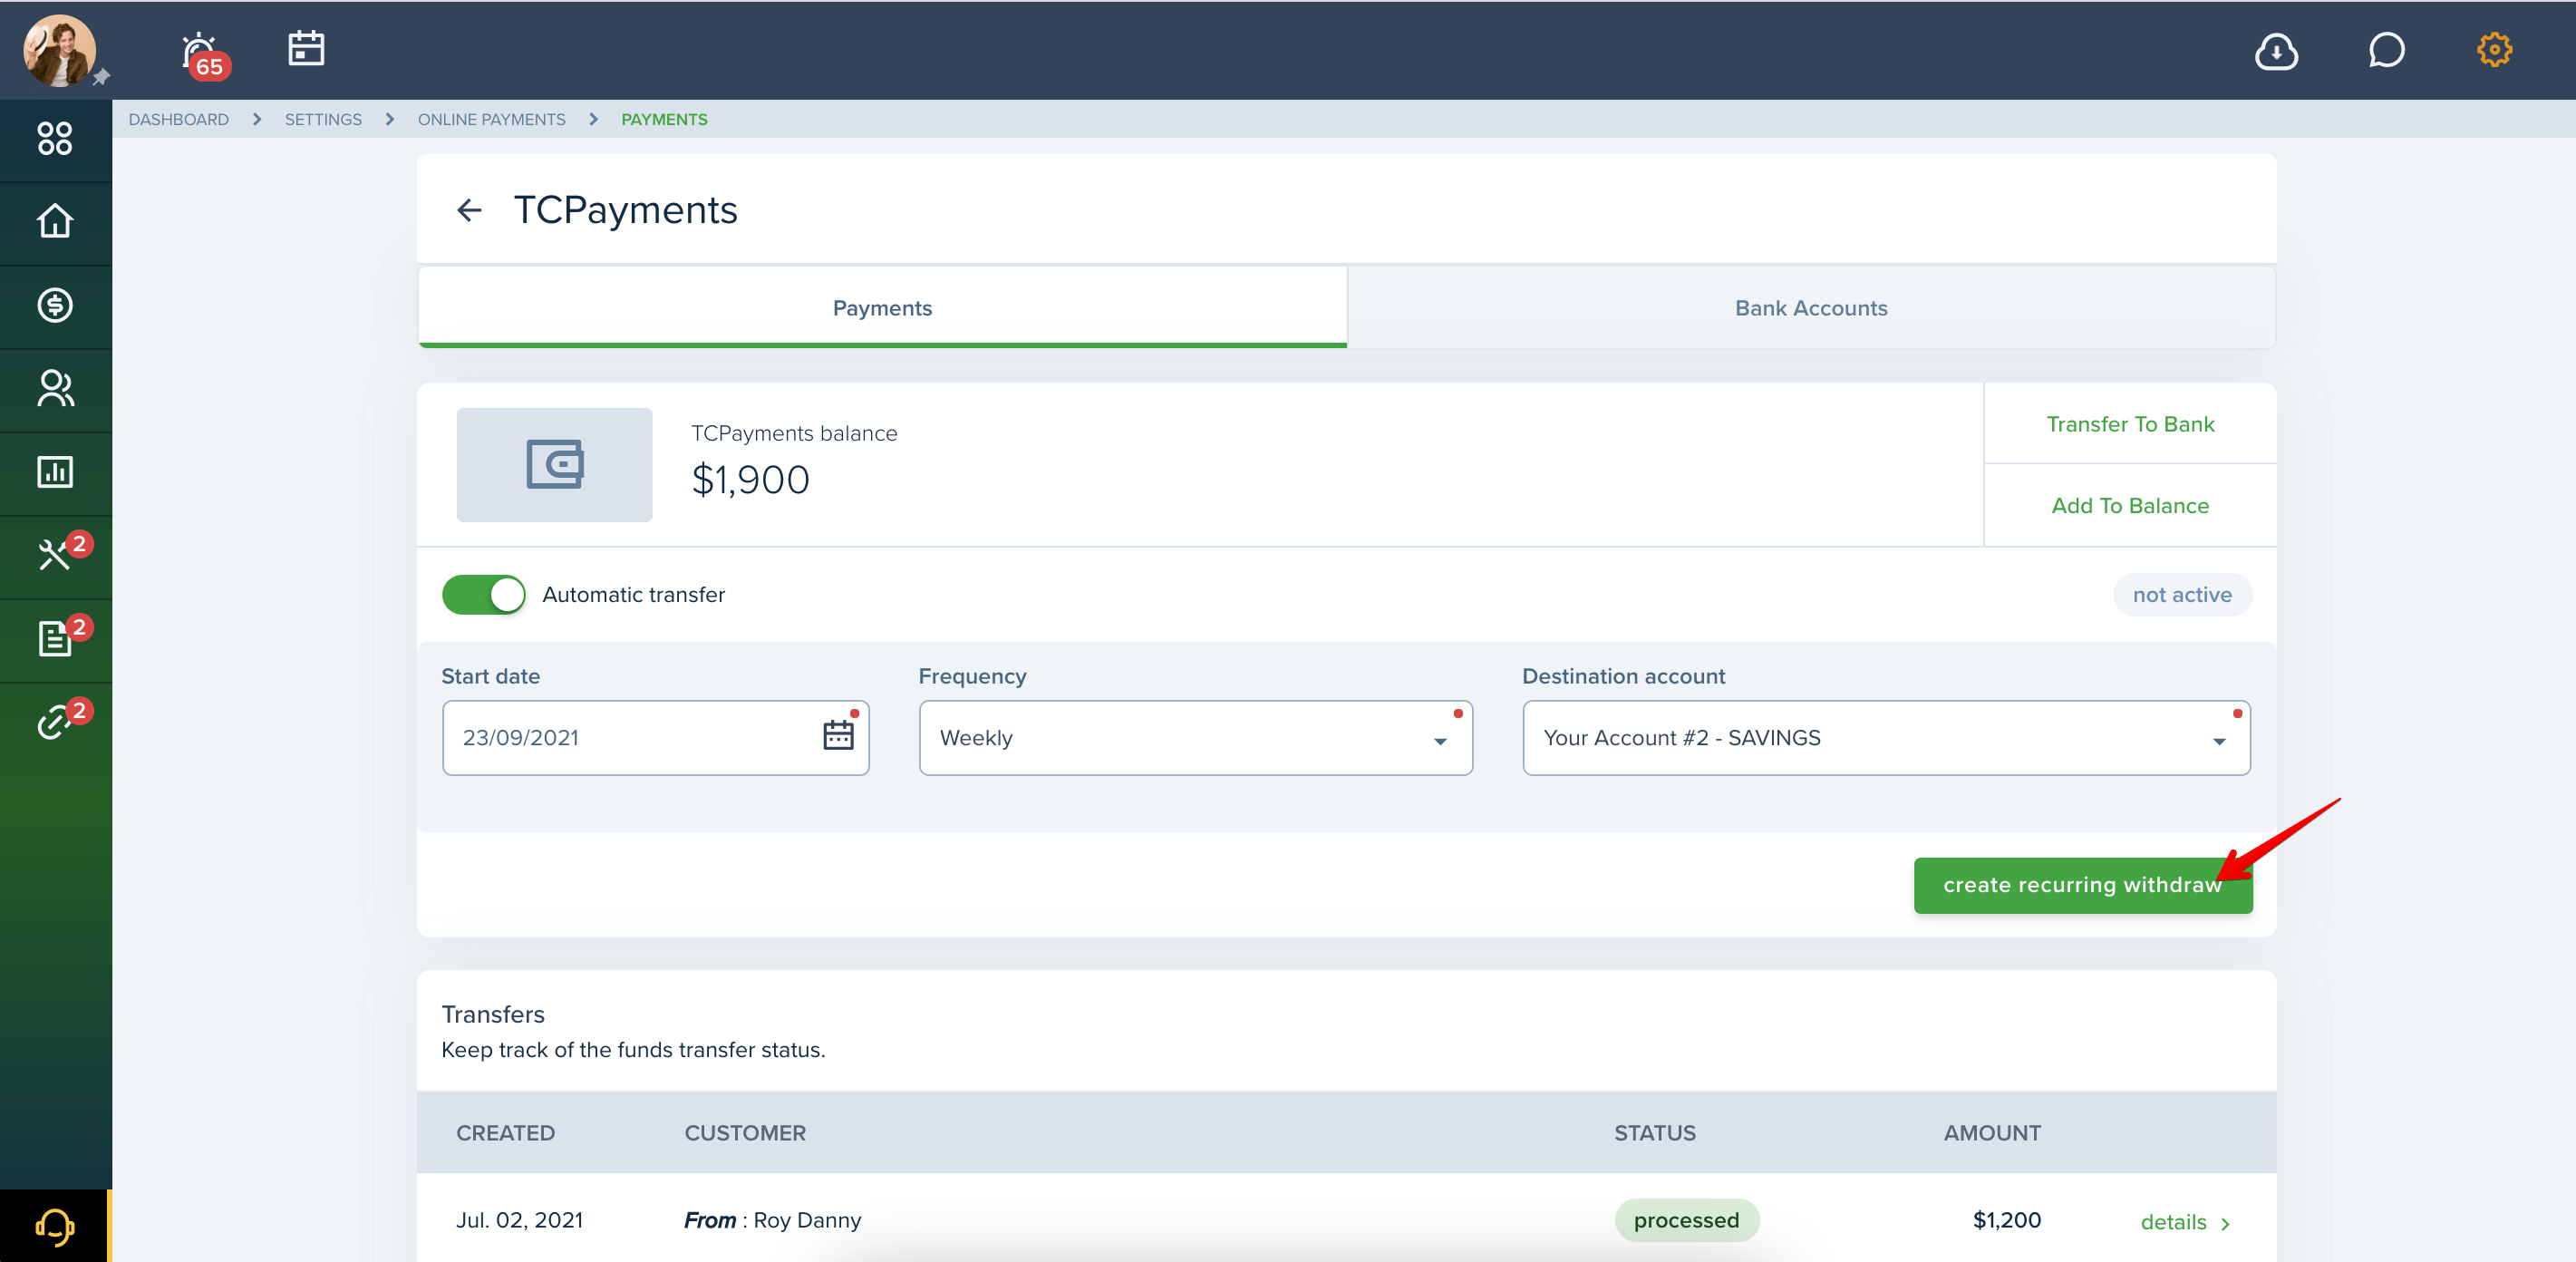Switch to the Payments tab
The height and width of the screenshot is (1262, 2576).
(882, 308)
